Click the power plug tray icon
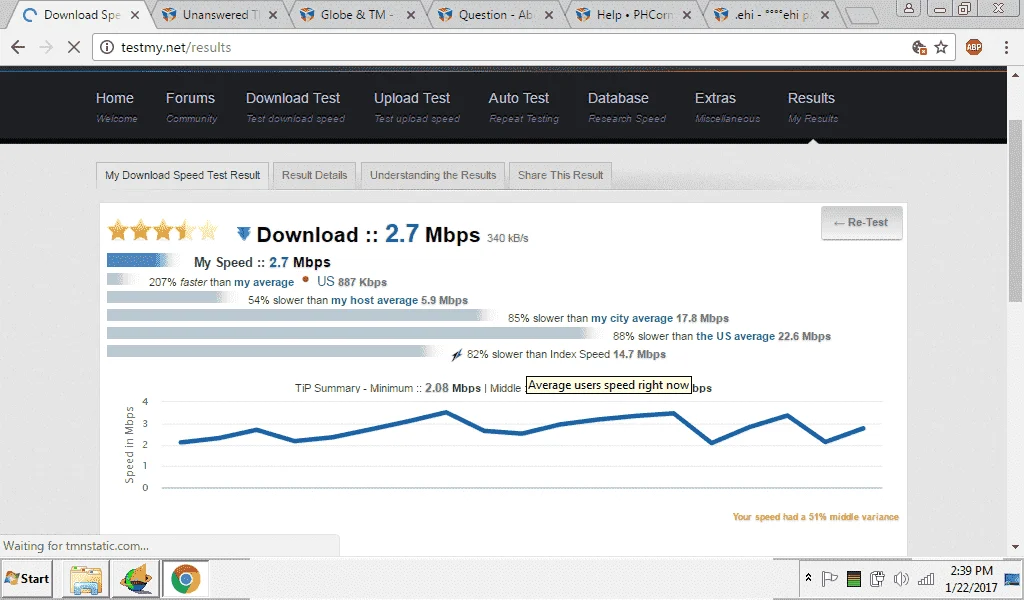This screenshot has width=1024, height=600. tap(877, 578)
